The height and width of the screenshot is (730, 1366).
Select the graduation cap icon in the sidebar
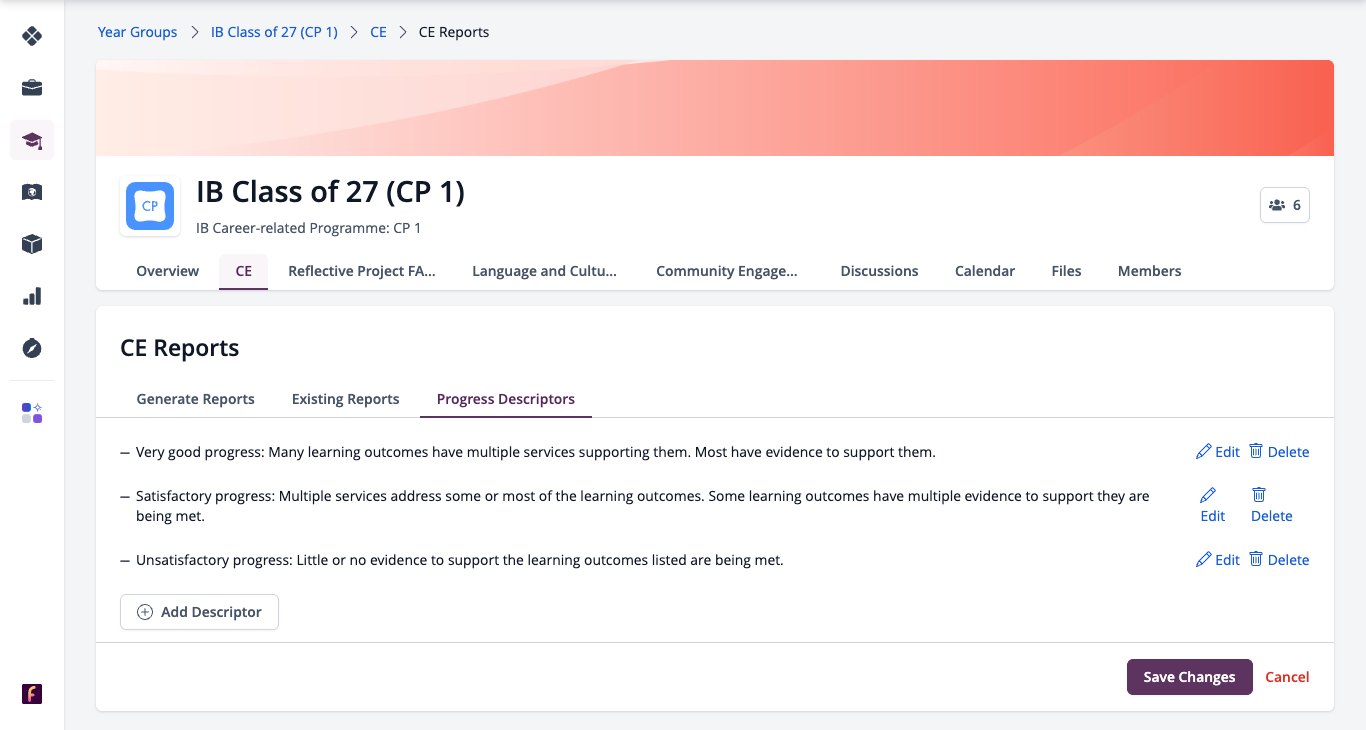click(x=32, y=140)
